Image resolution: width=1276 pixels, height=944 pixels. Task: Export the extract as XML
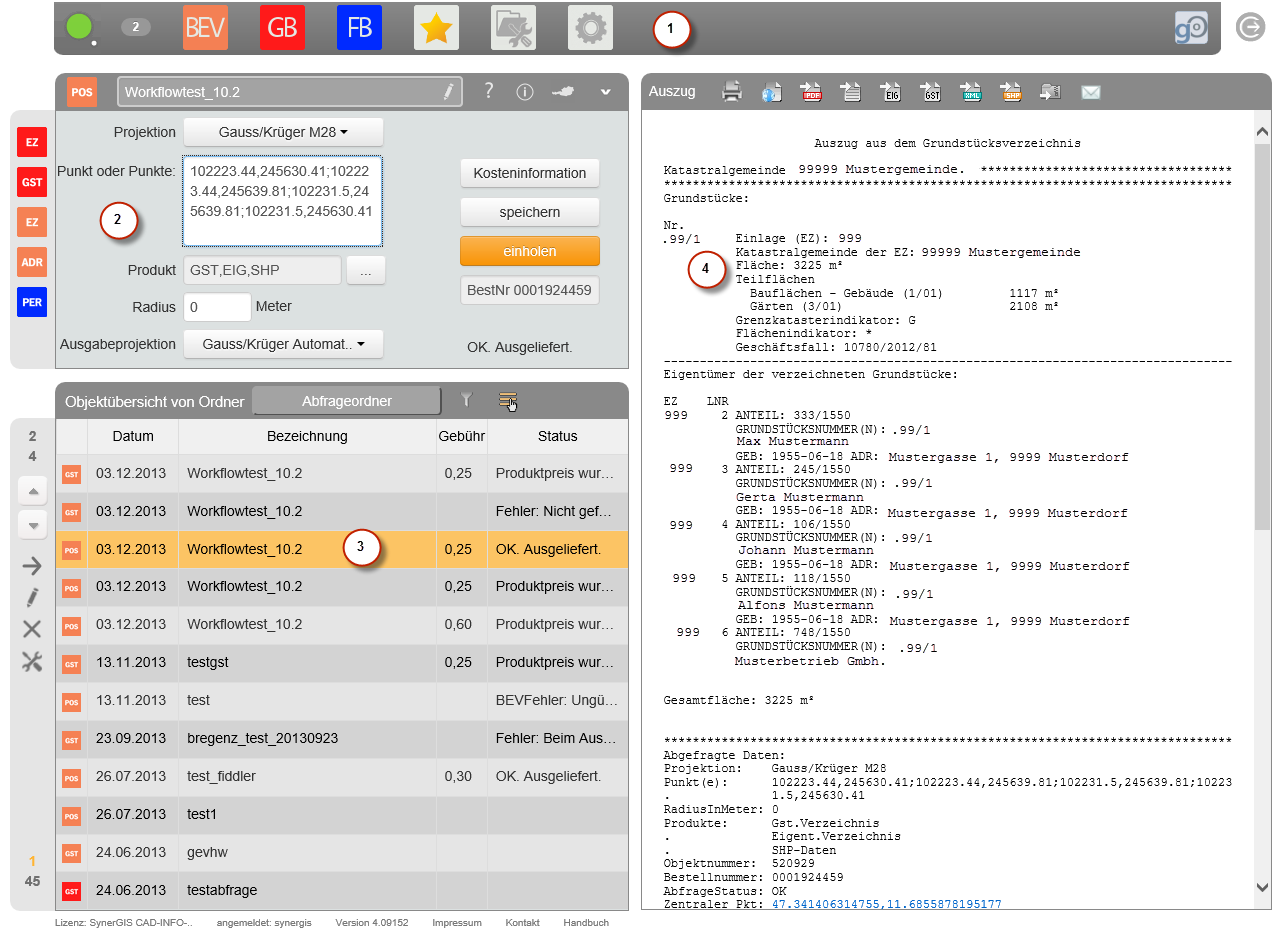tap(969, 91)
